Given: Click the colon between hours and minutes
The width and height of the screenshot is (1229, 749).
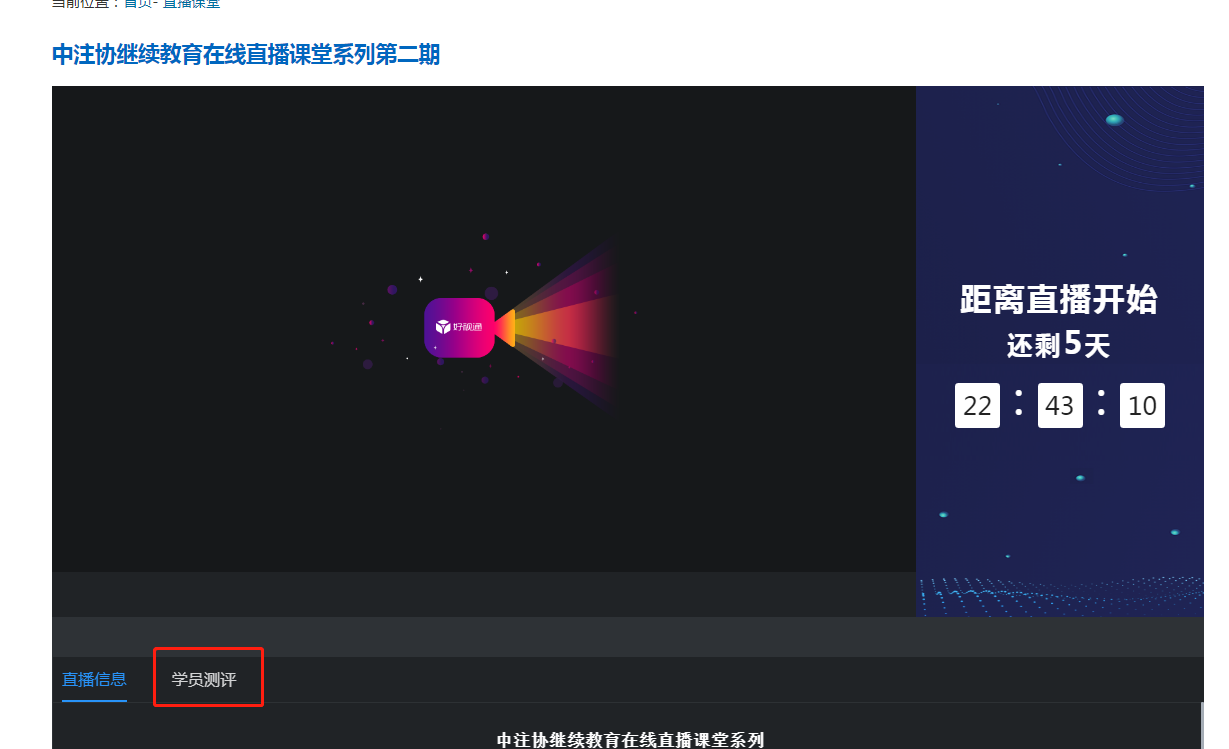Looking at the screenshot, I should [1018, 404].
